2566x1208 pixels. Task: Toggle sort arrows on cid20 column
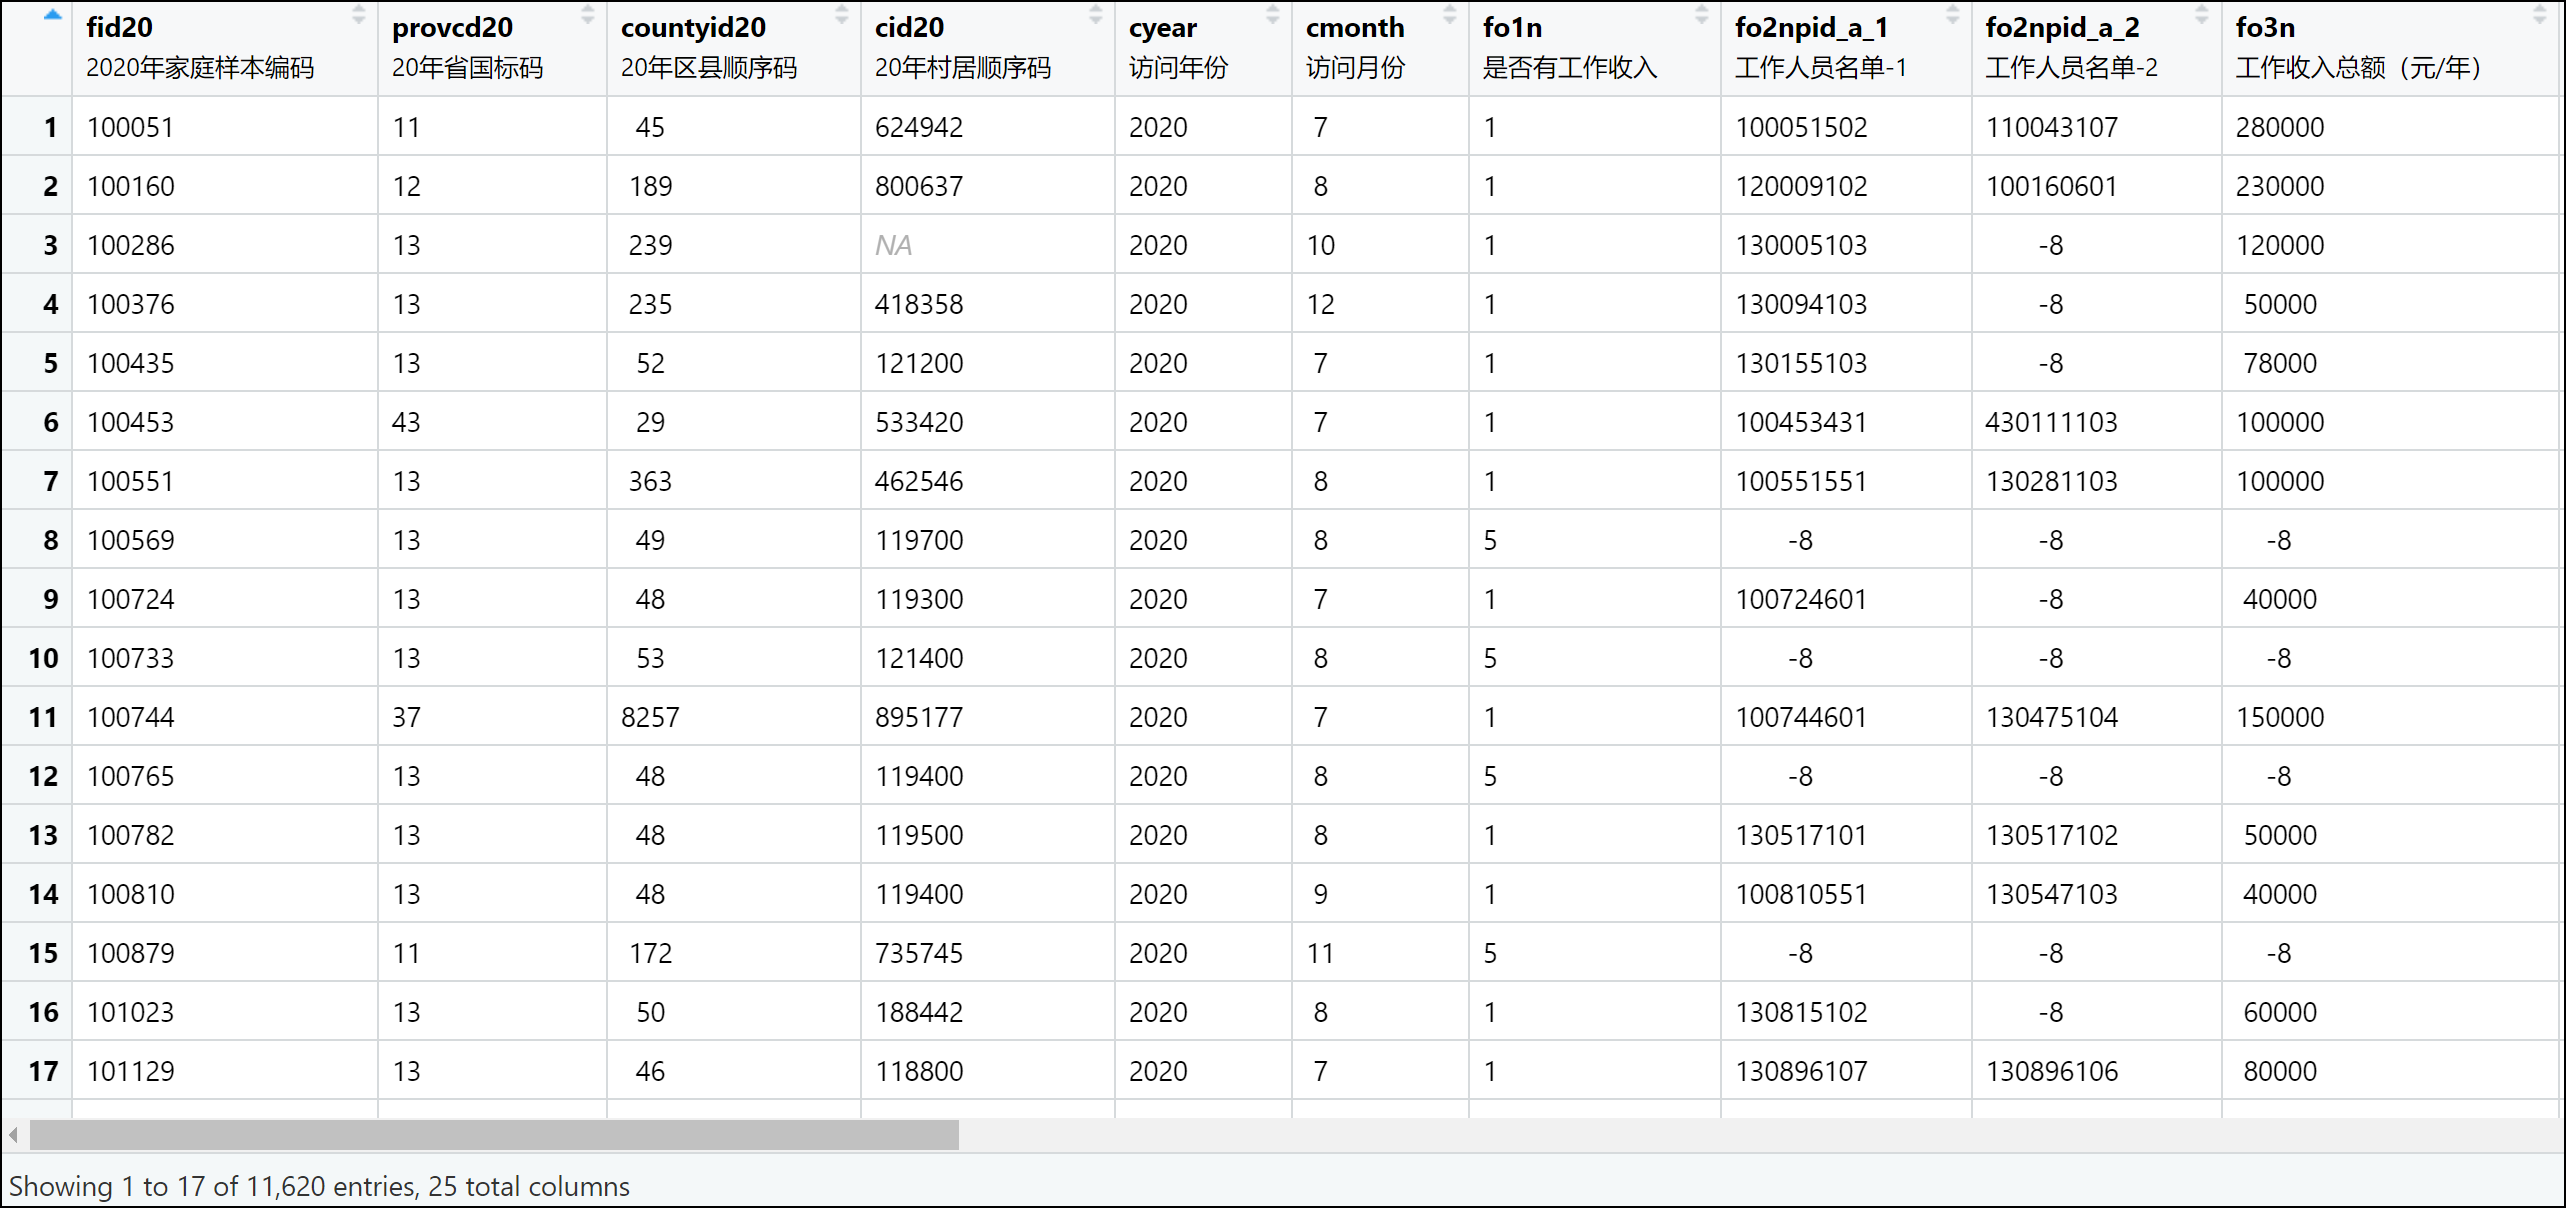(x=1095, y=15)
